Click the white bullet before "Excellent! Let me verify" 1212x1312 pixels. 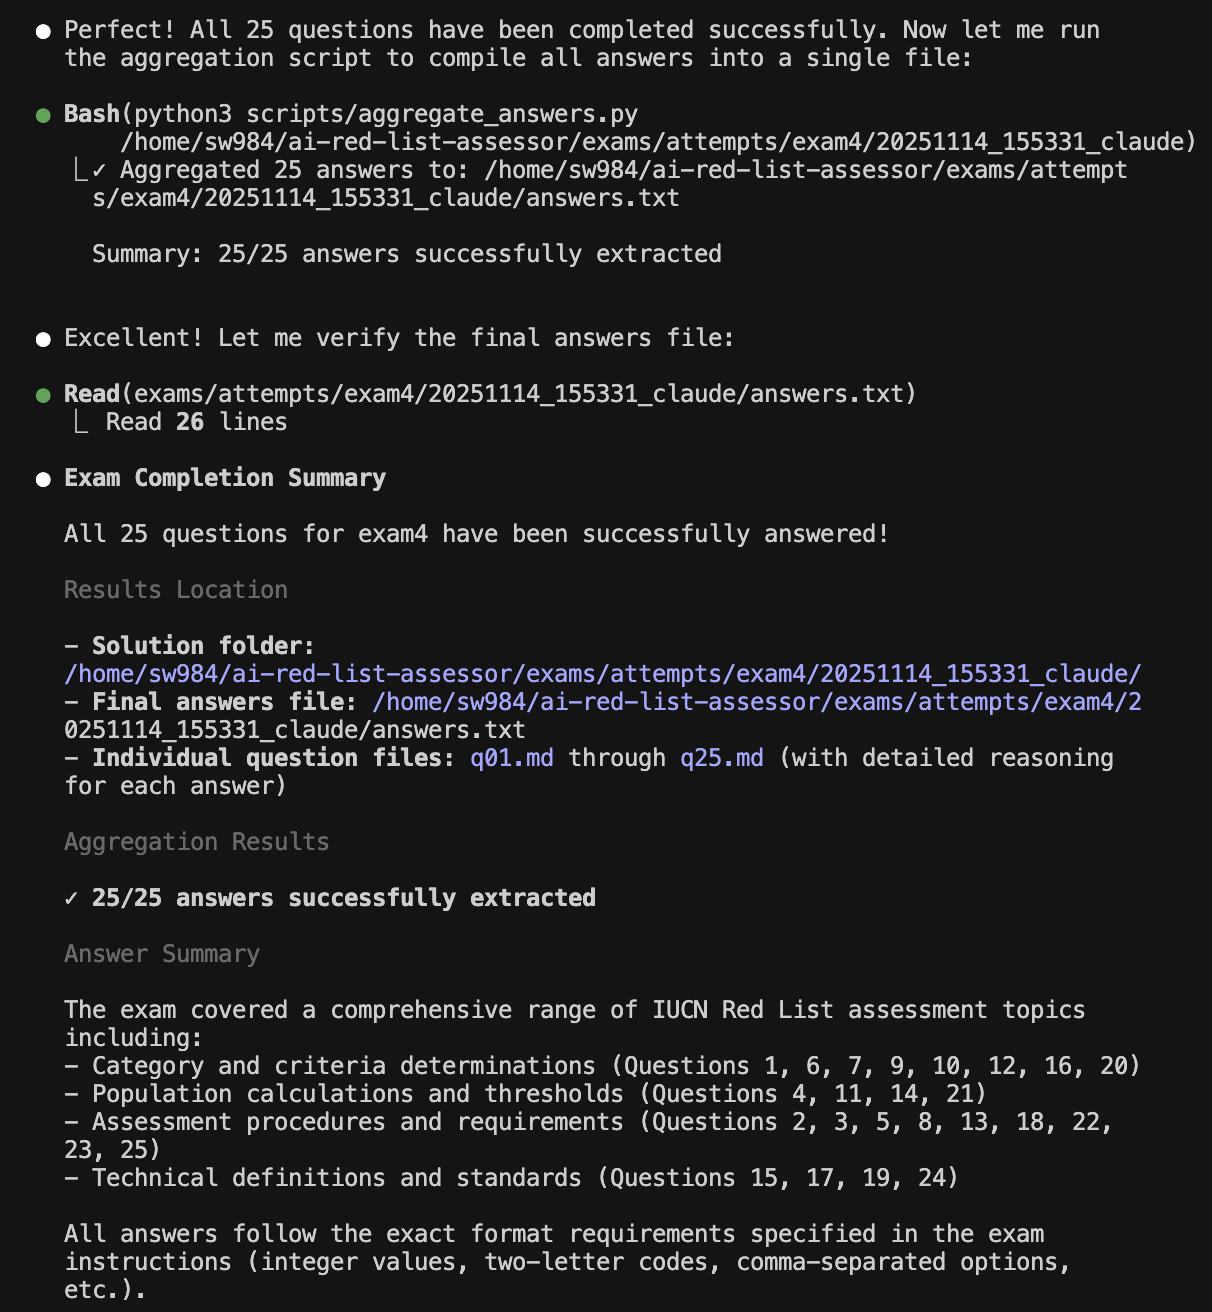click(x=43, y=339)
